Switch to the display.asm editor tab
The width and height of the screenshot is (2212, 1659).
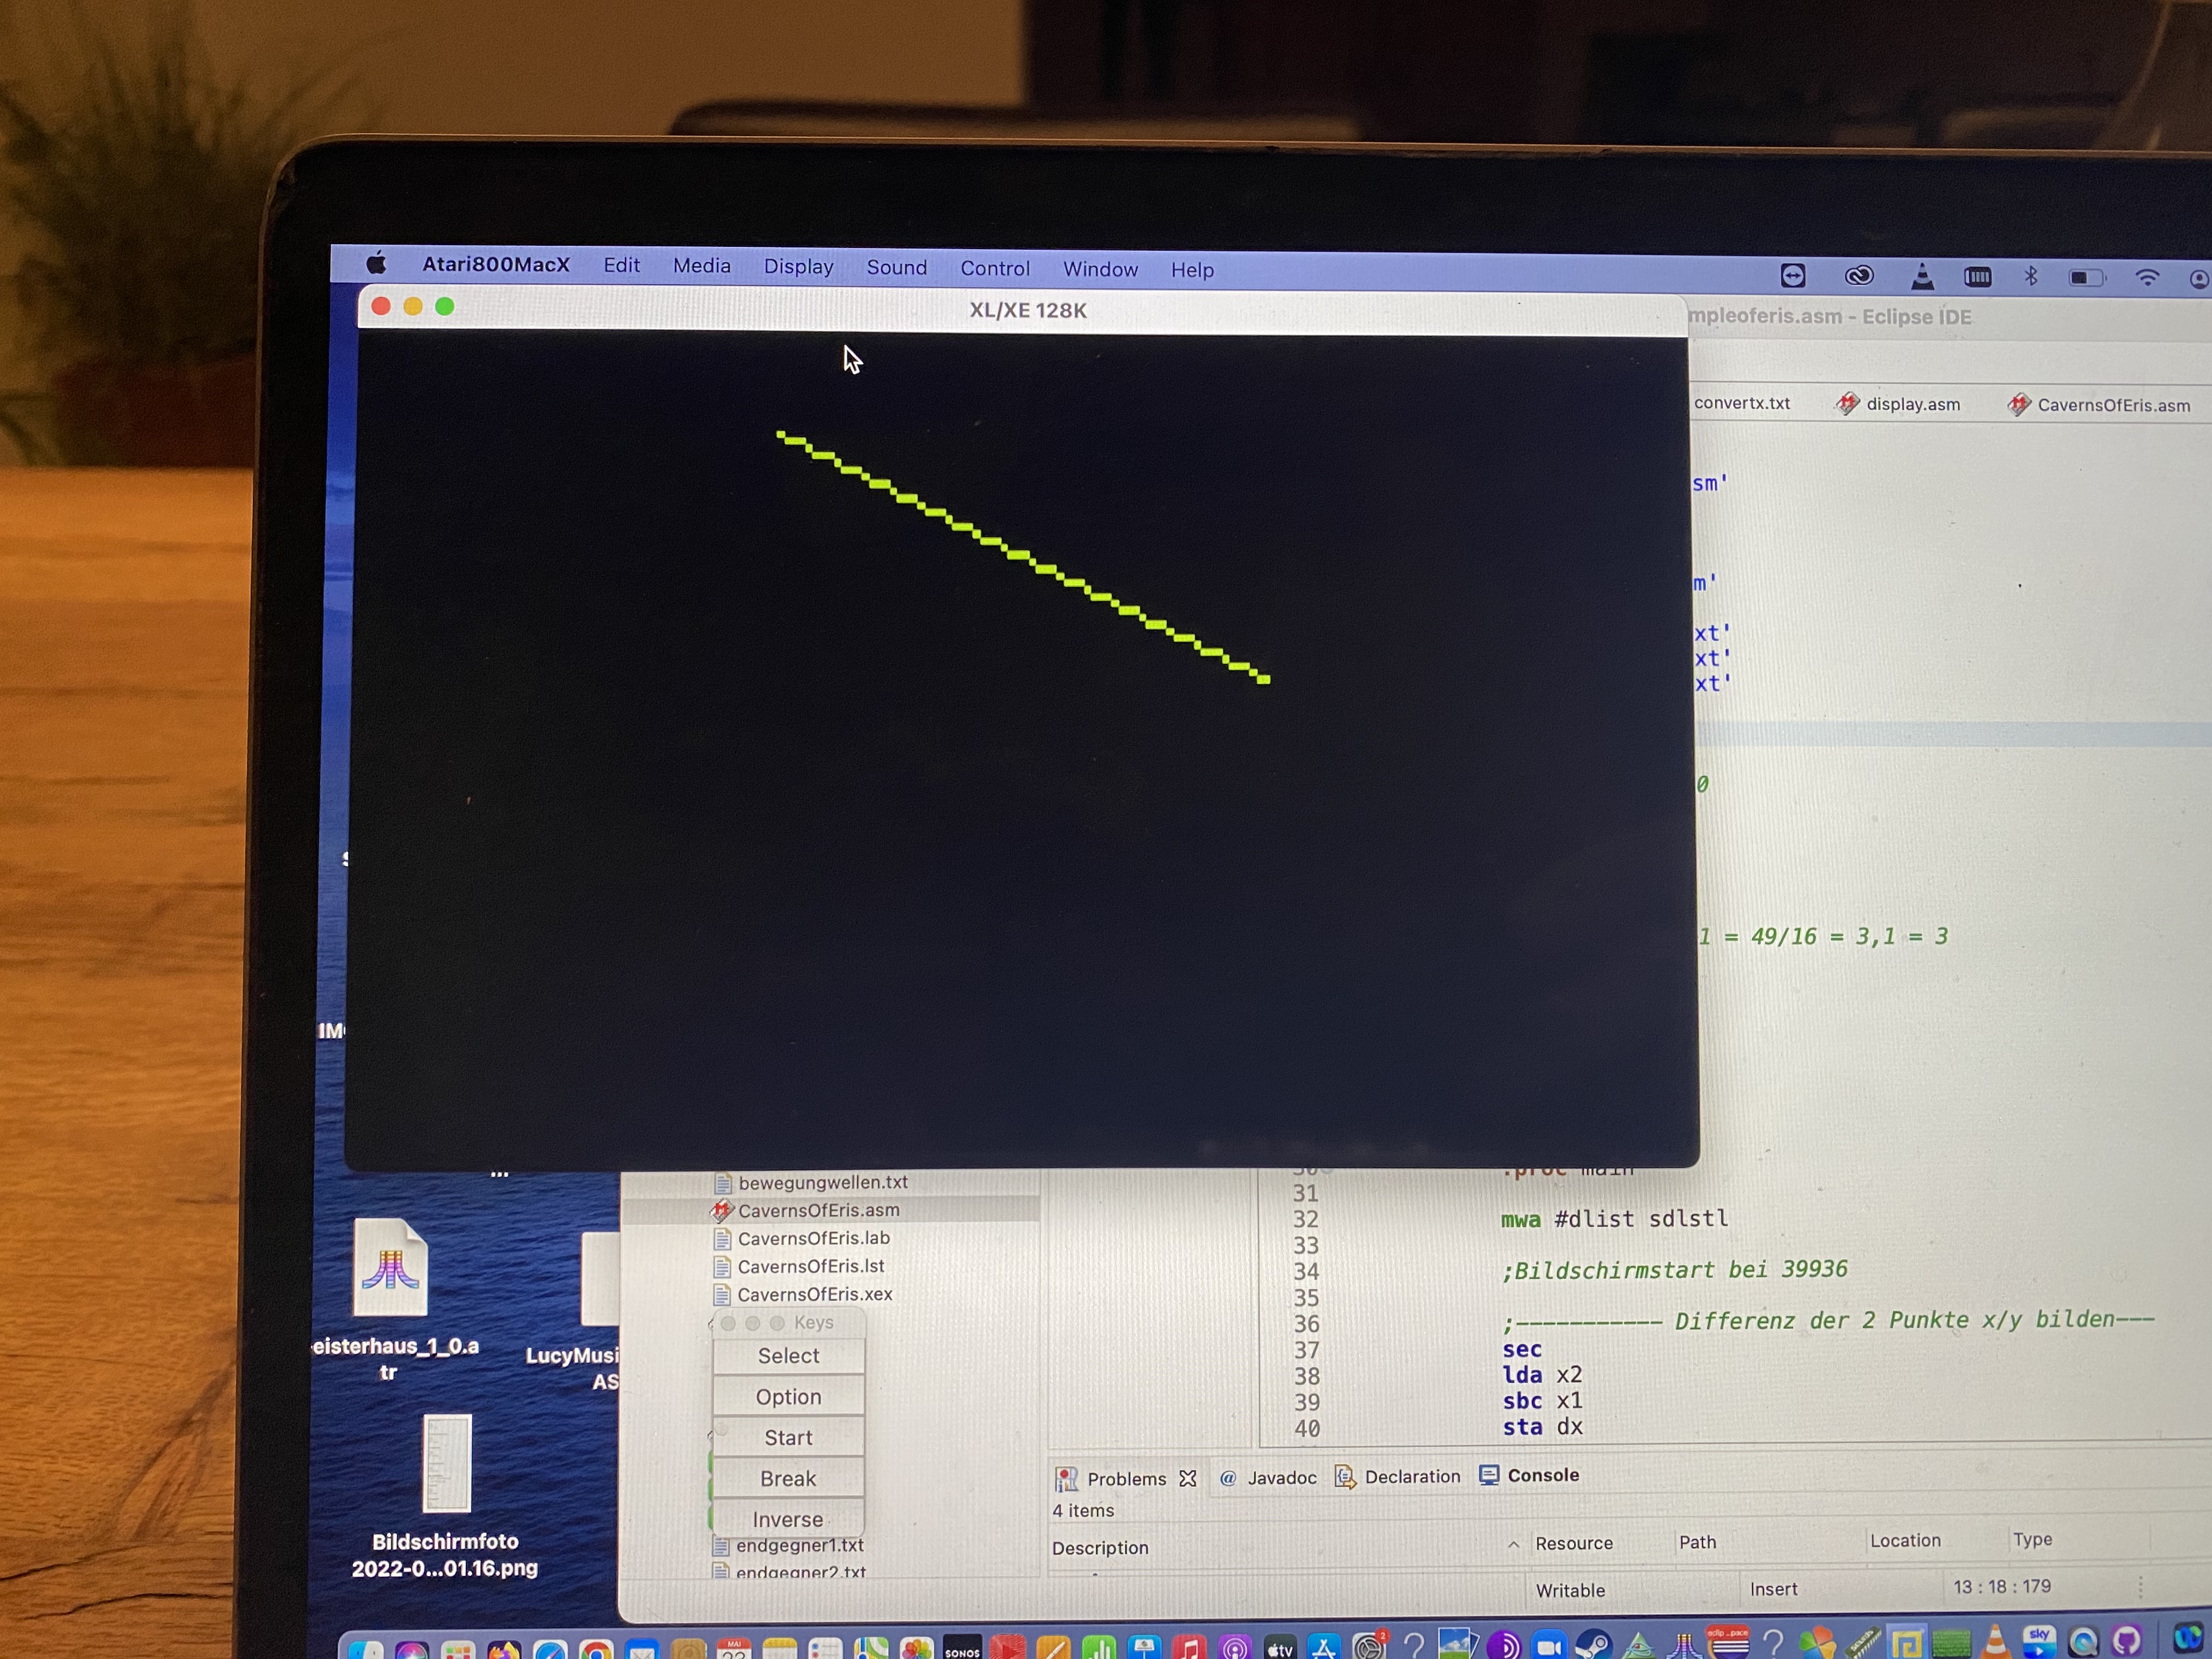point(1911,404)
